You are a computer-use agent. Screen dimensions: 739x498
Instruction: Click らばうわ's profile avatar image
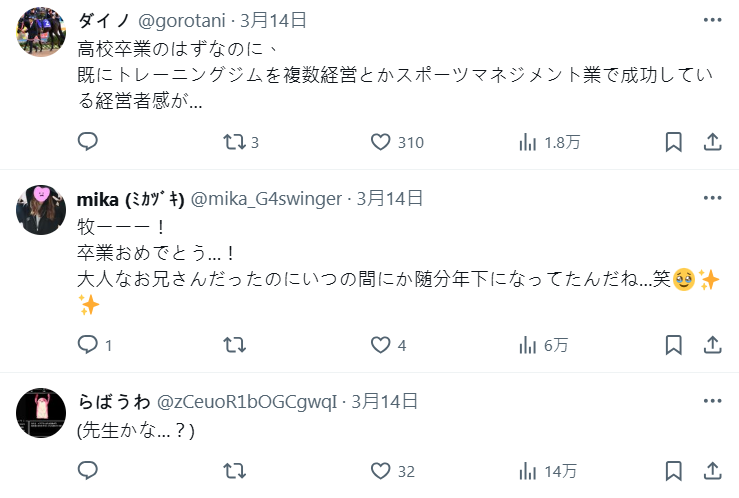tap(42, 412)
